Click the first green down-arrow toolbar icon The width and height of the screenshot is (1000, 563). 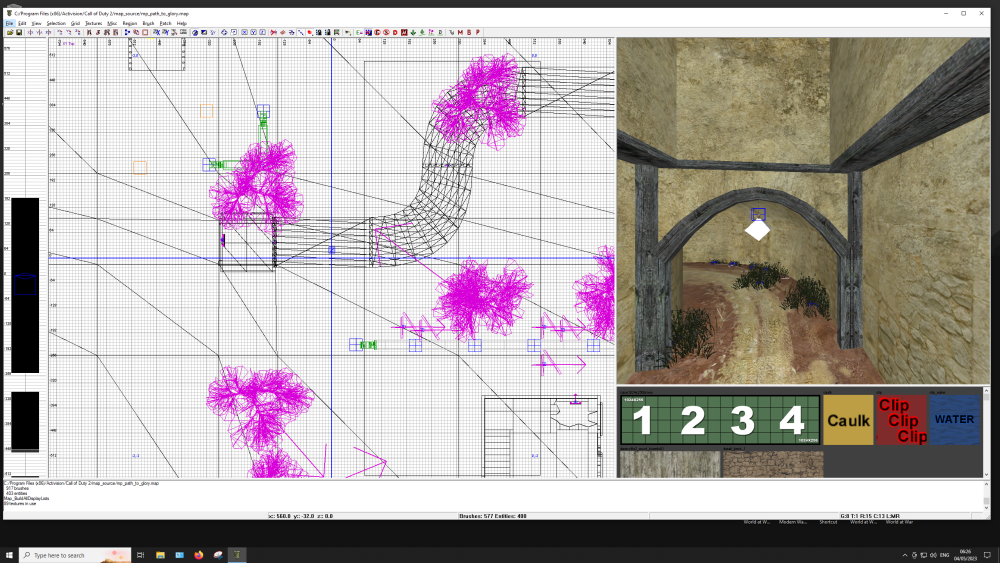pyautogui.click(x=413, y=32)
